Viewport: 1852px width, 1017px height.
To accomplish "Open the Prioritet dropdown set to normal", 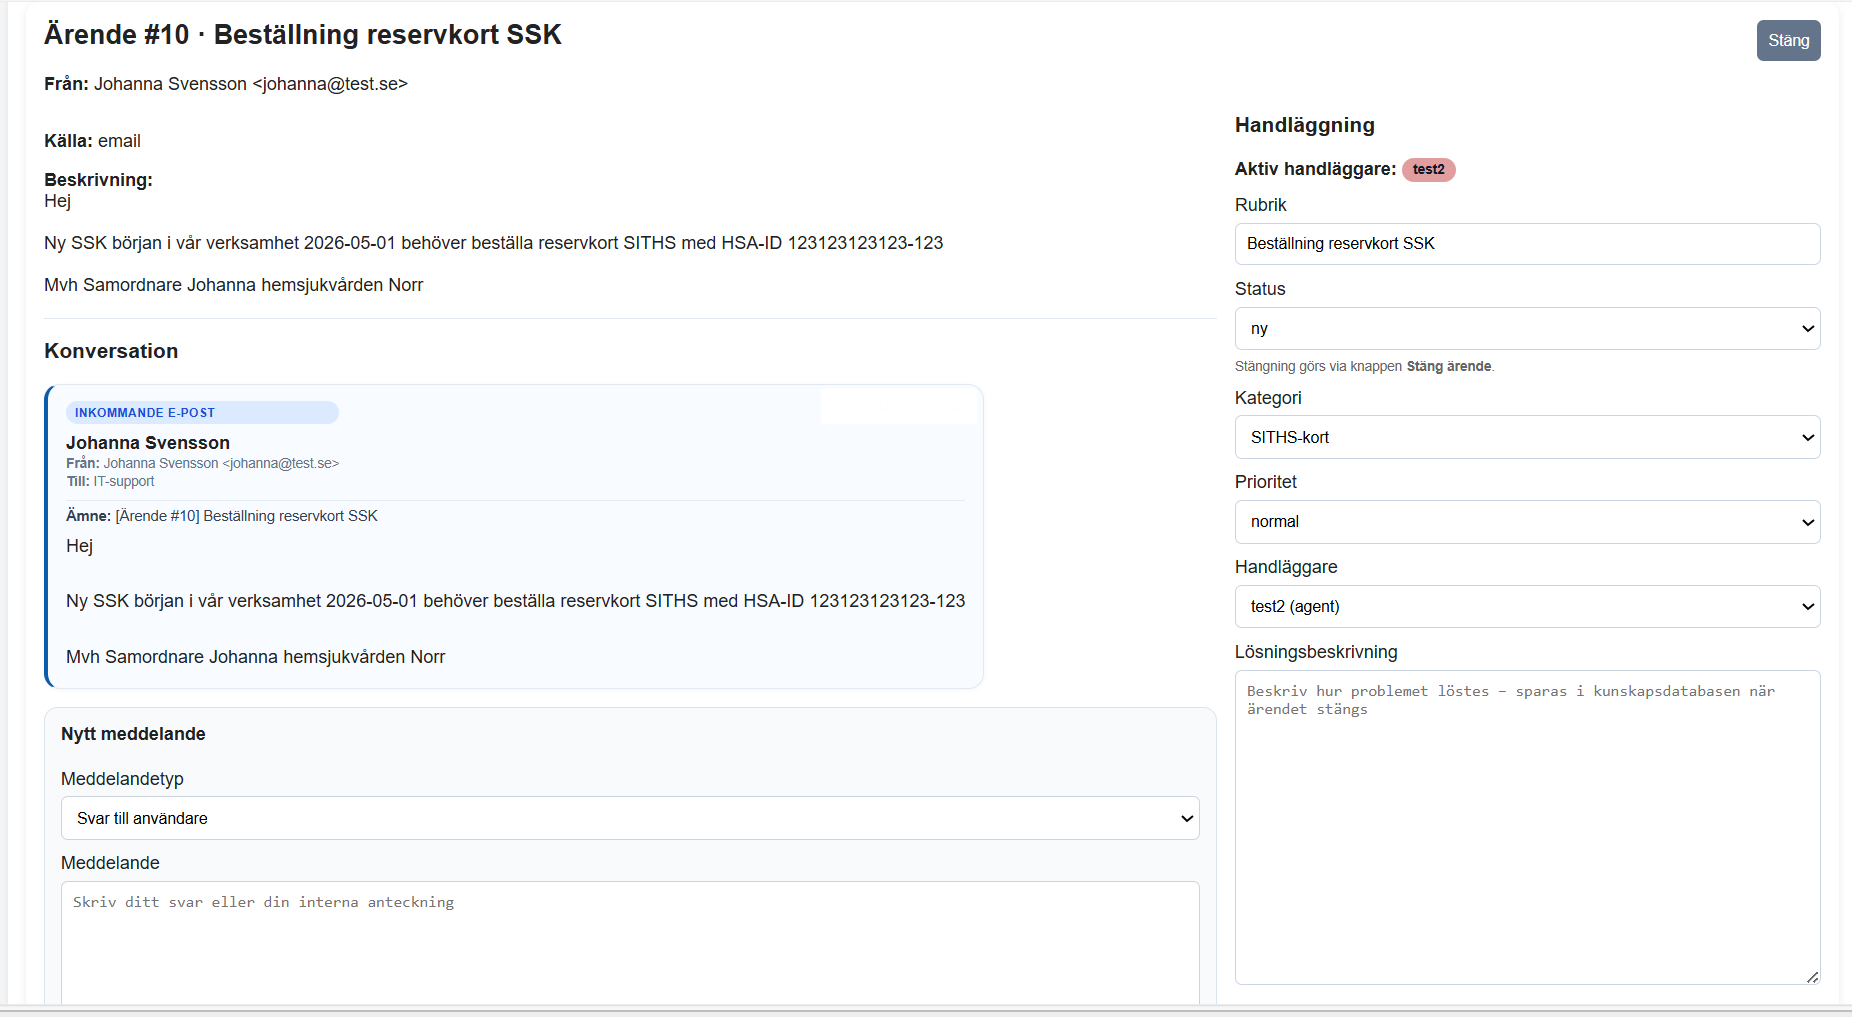I will [1526, 522].
